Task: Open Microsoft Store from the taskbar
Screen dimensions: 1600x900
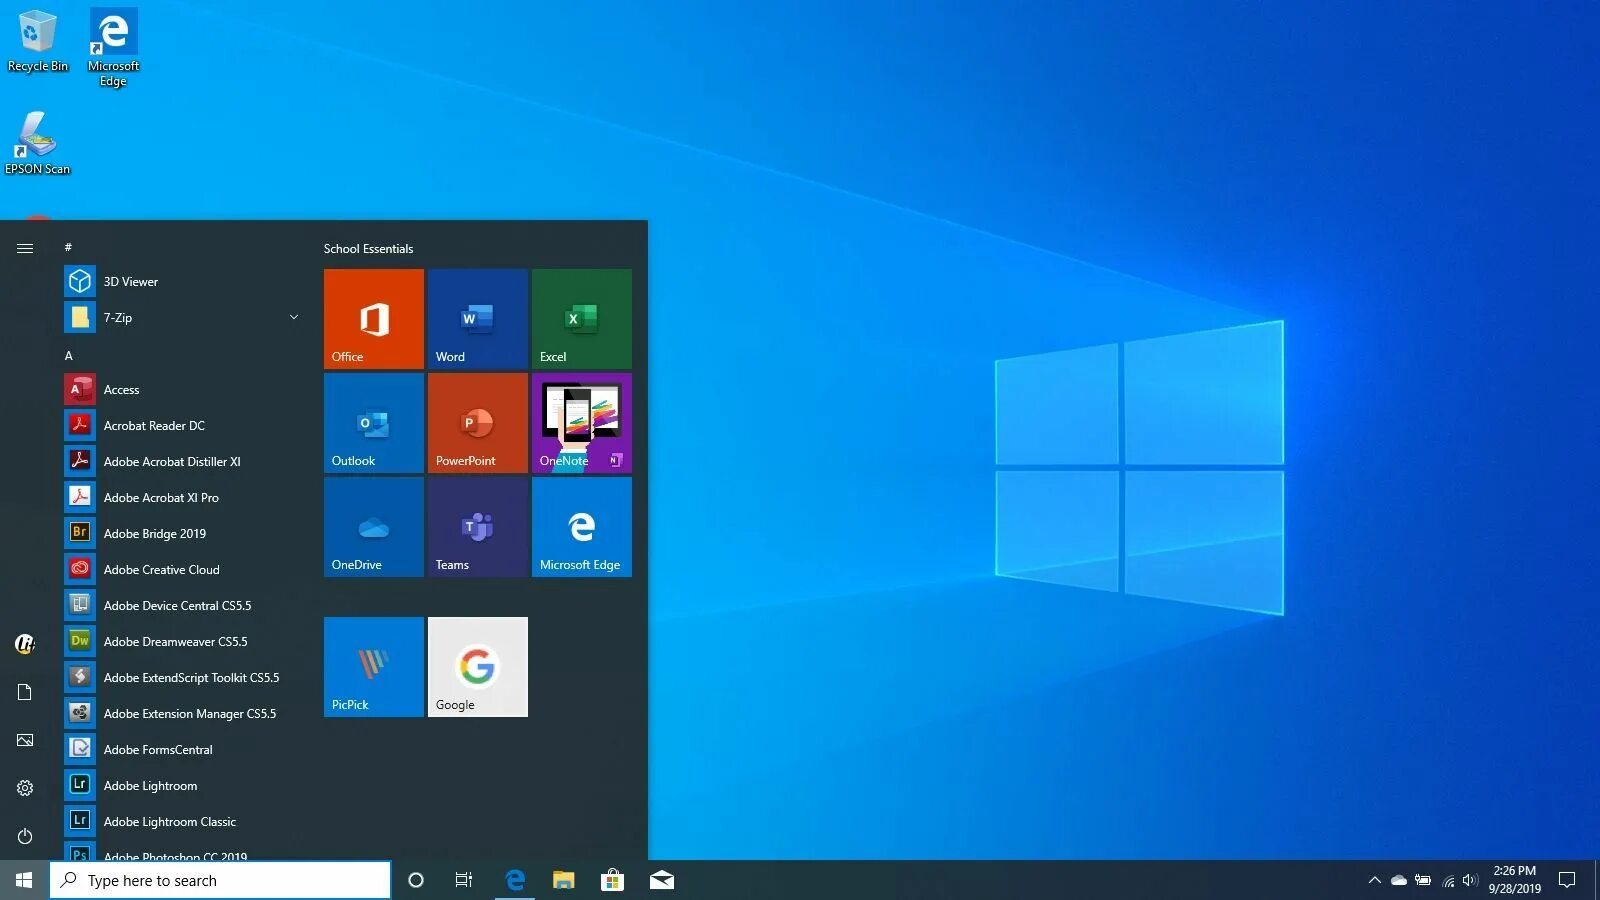Action: click(x=612, y=880)
